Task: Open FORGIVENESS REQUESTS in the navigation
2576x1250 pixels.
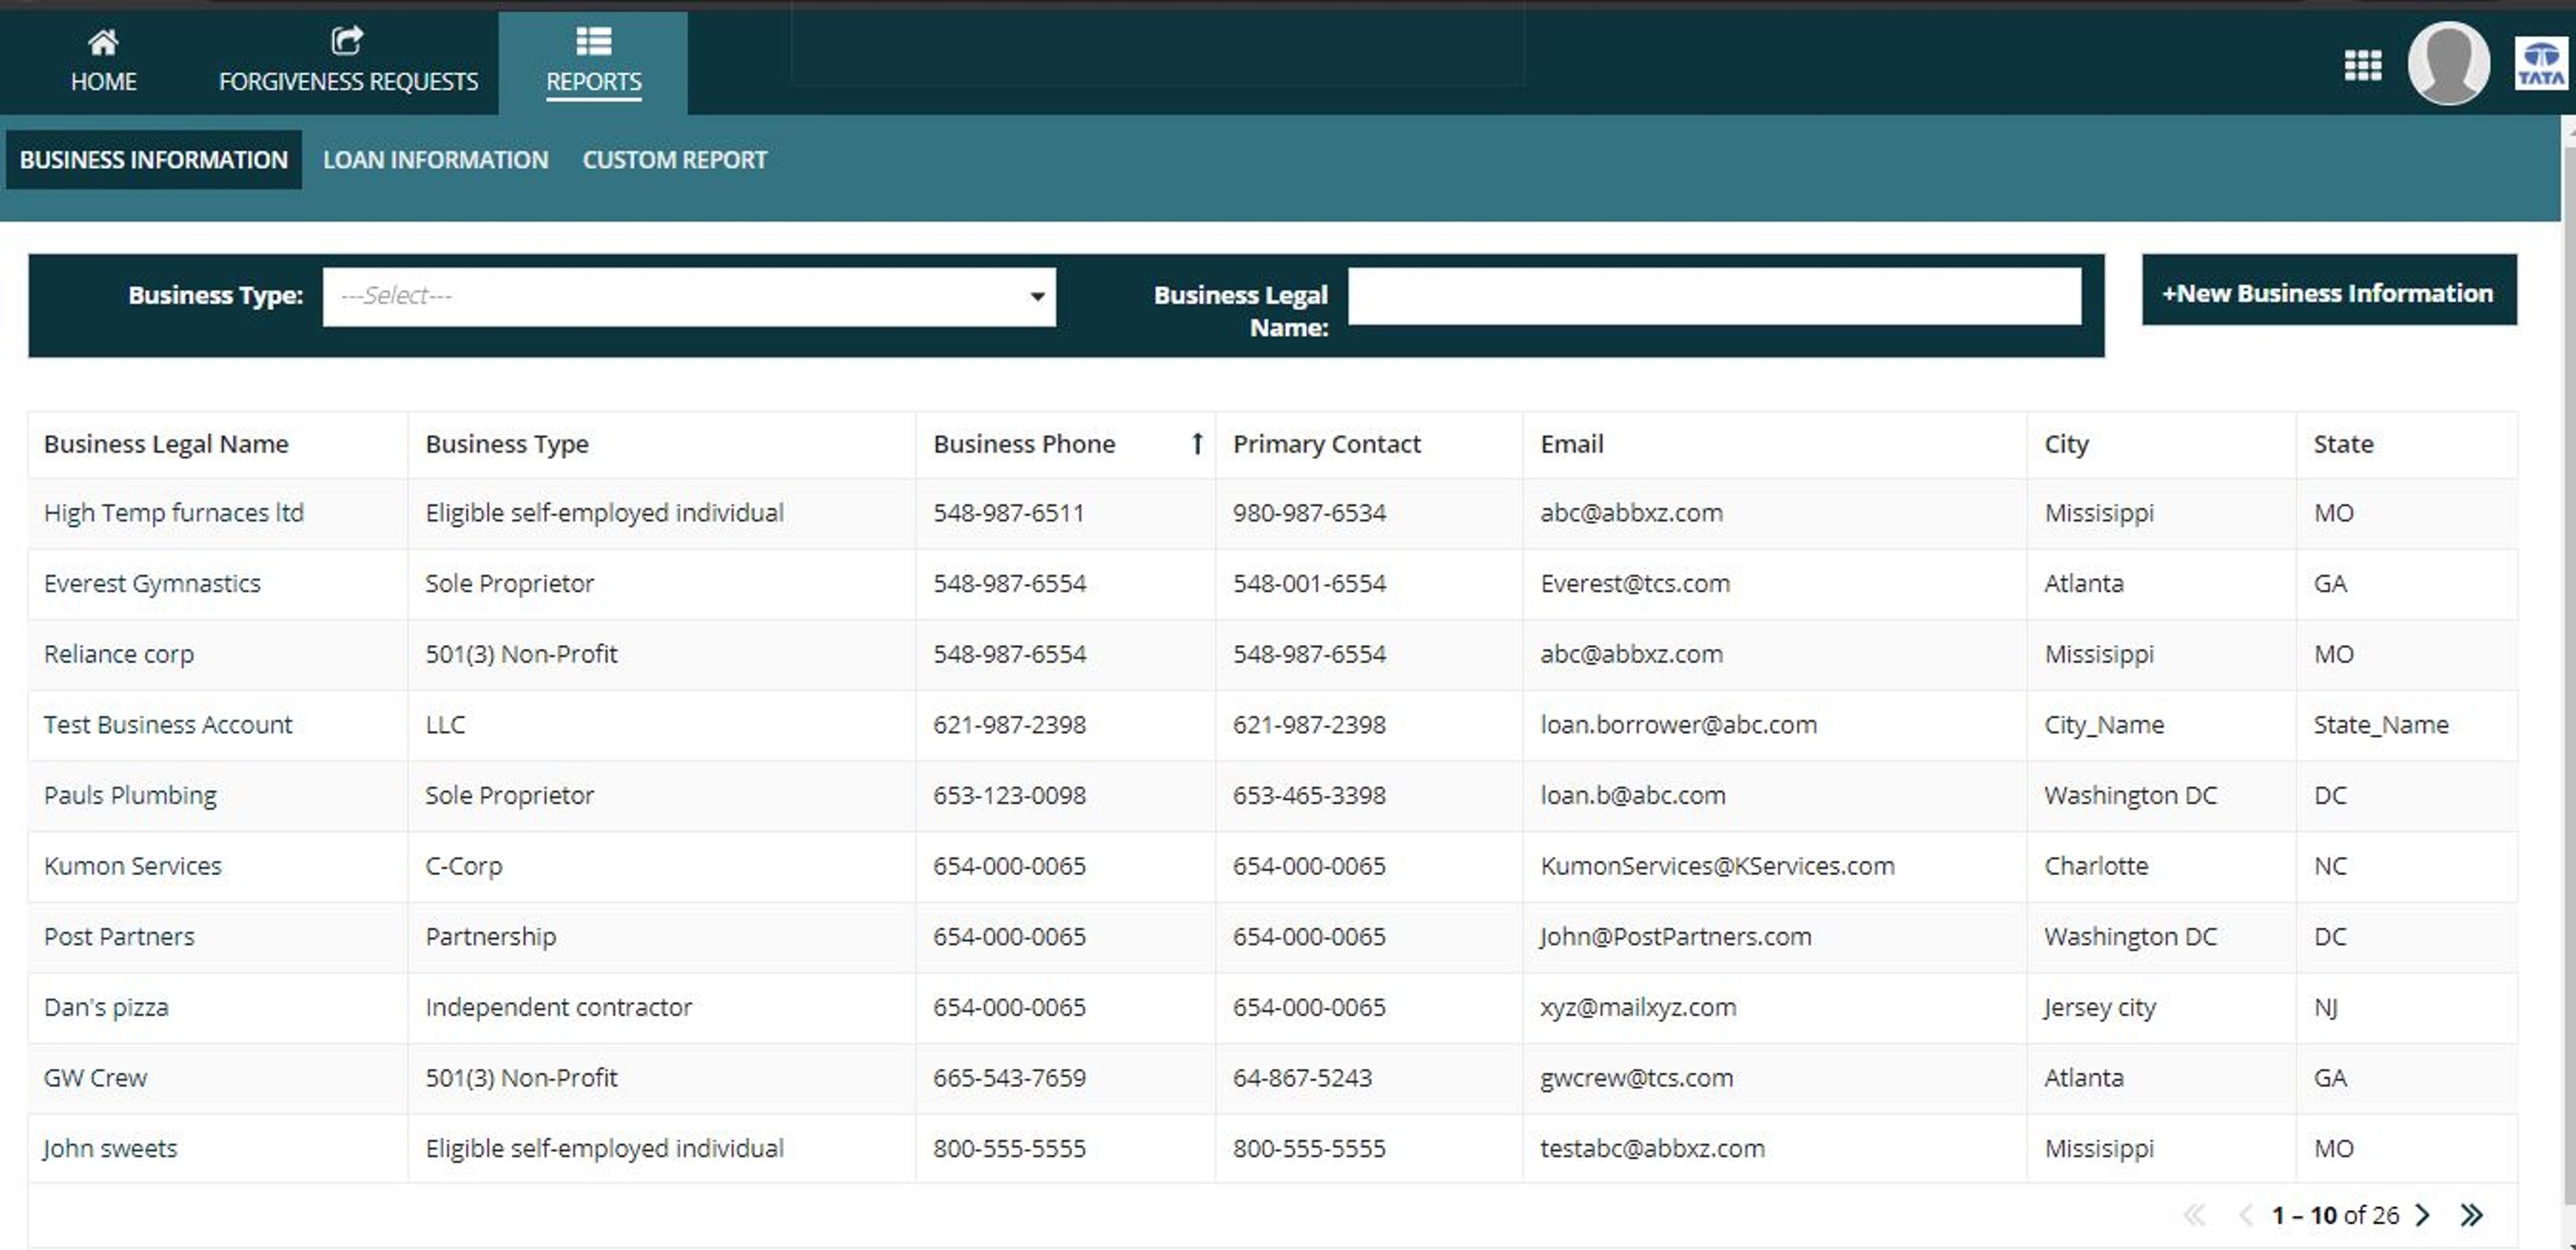Action: coord(348,62)
